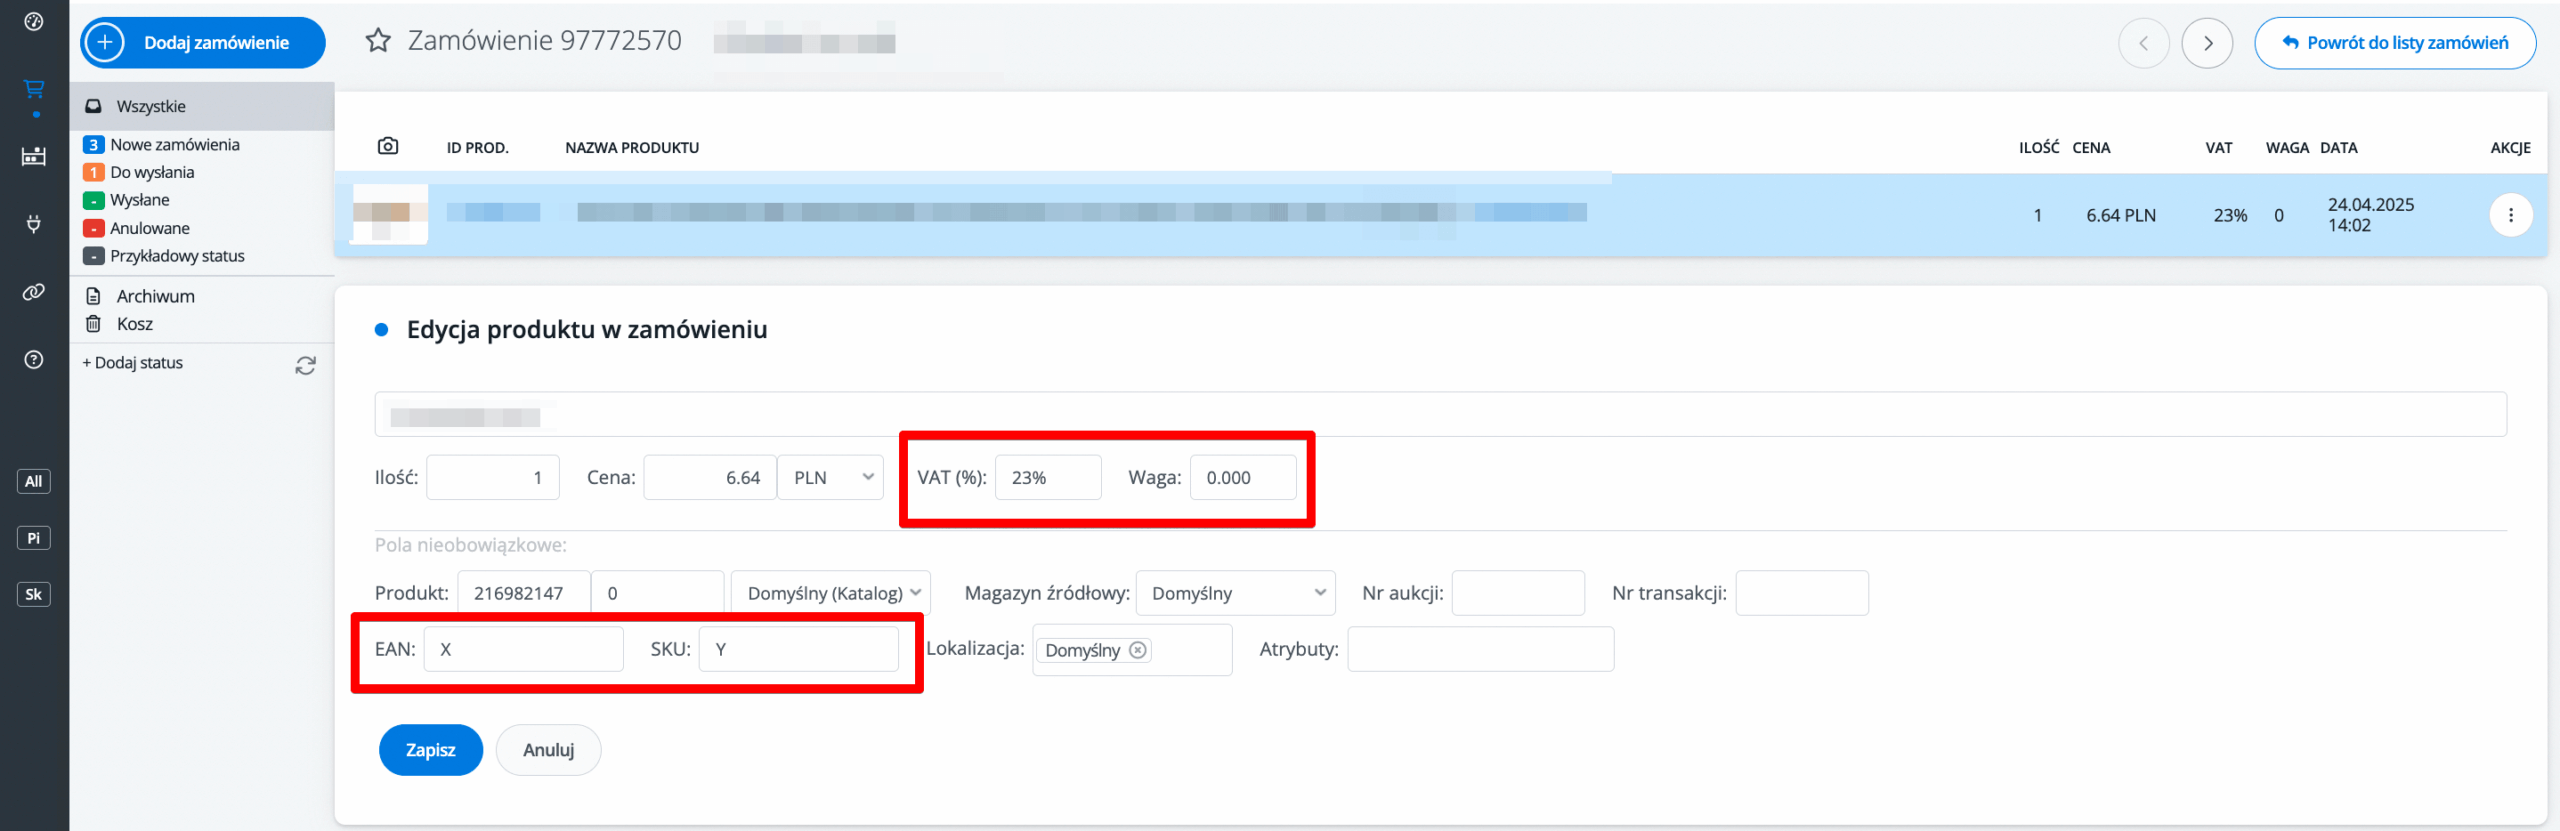This screenshot has height=831, width=2560.
Task: Go to the next order arrow
Action: point(2207,43)
